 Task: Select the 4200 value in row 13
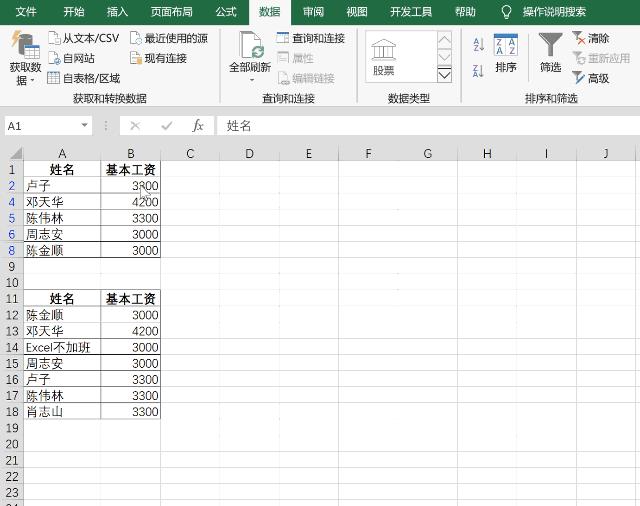point(131,331)
